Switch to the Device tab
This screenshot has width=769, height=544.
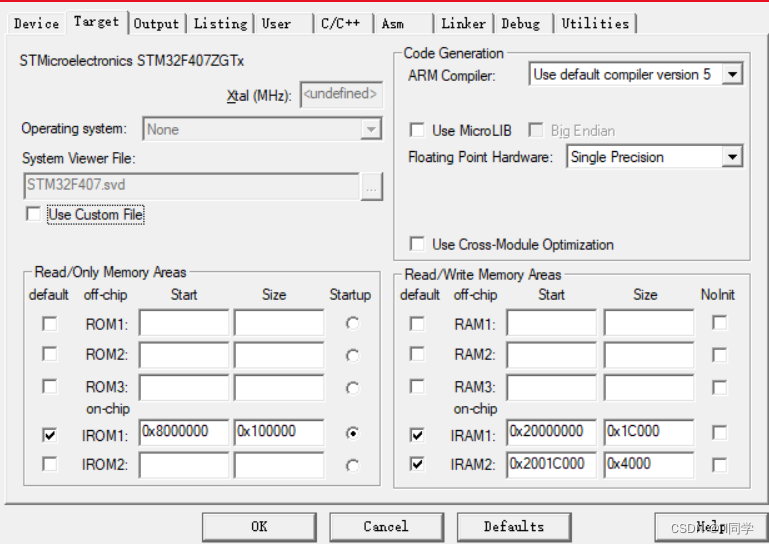pyautogui.click(x=37, y=24)
